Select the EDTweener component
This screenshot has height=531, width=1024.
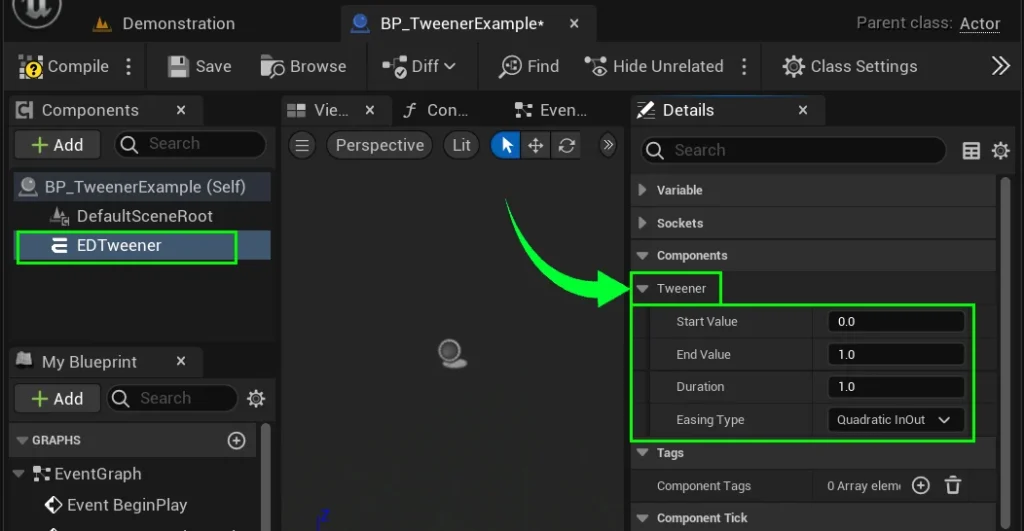coord(119,246)
